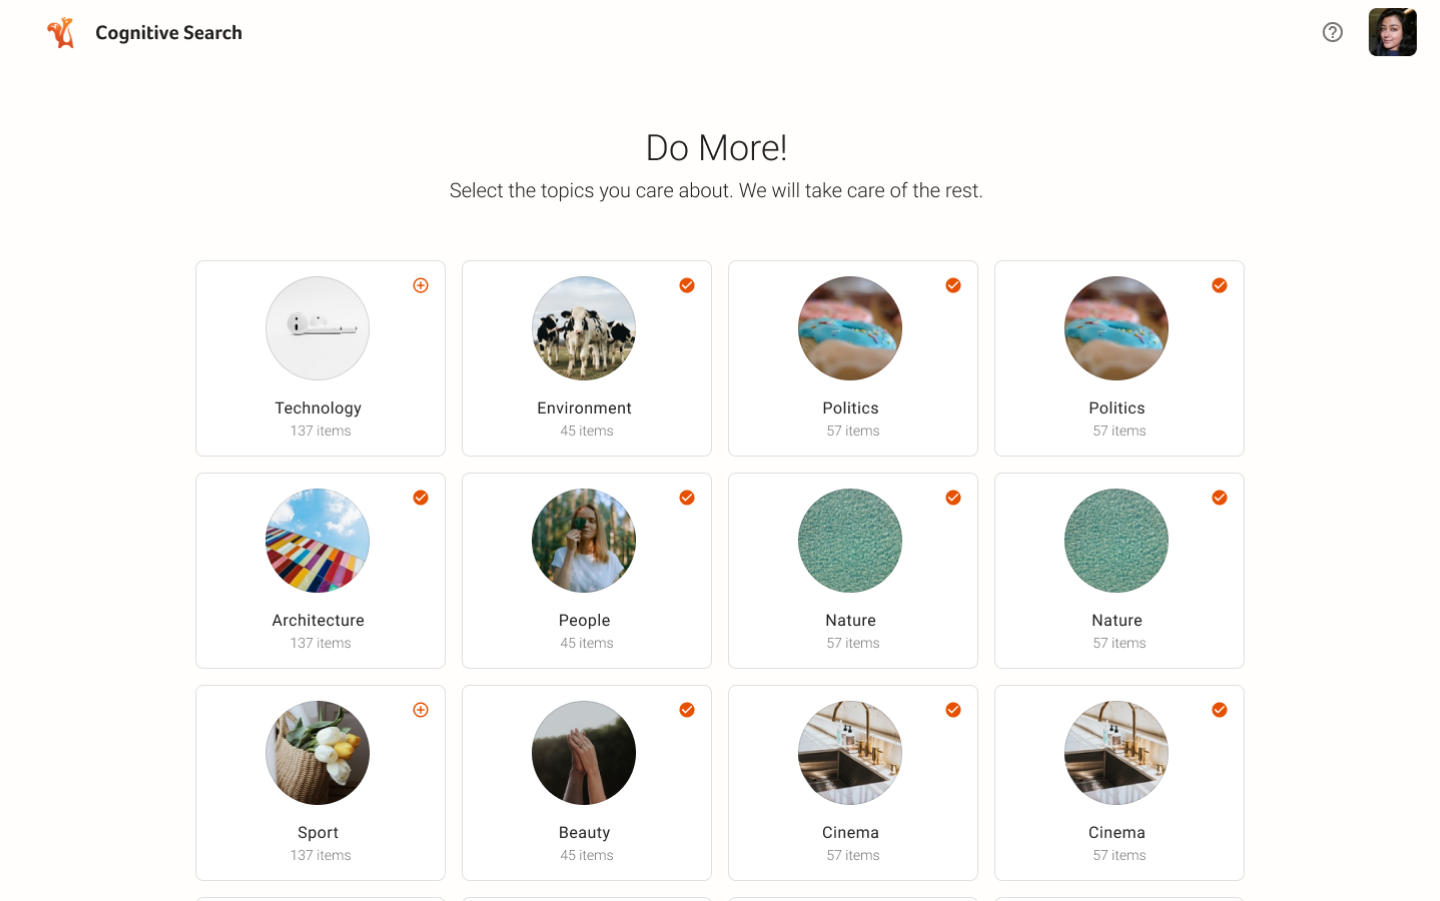Uncheck the Architecture topic checkmark
1440x901 pixels.
(421, 498)
